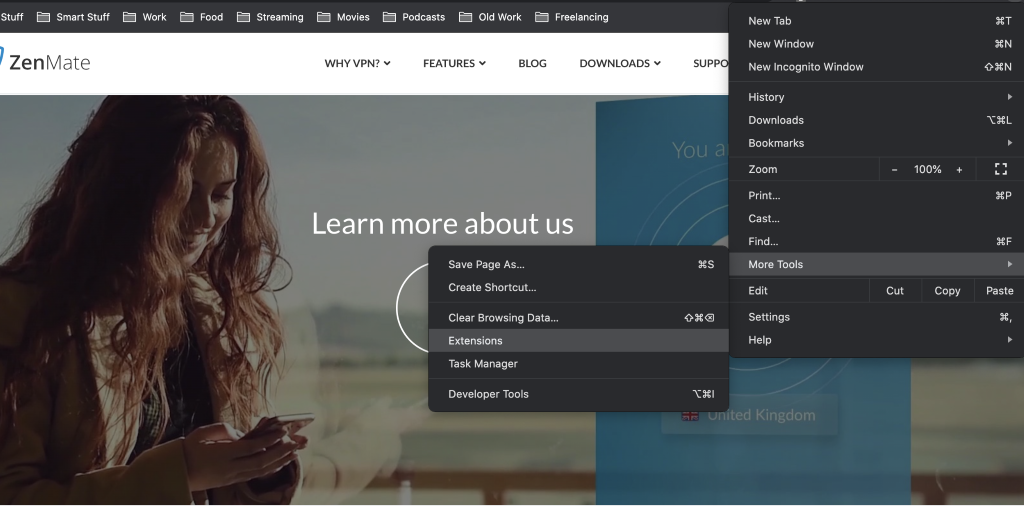
Task: Decrease zoom with the minus button
Action: [894, 169]
